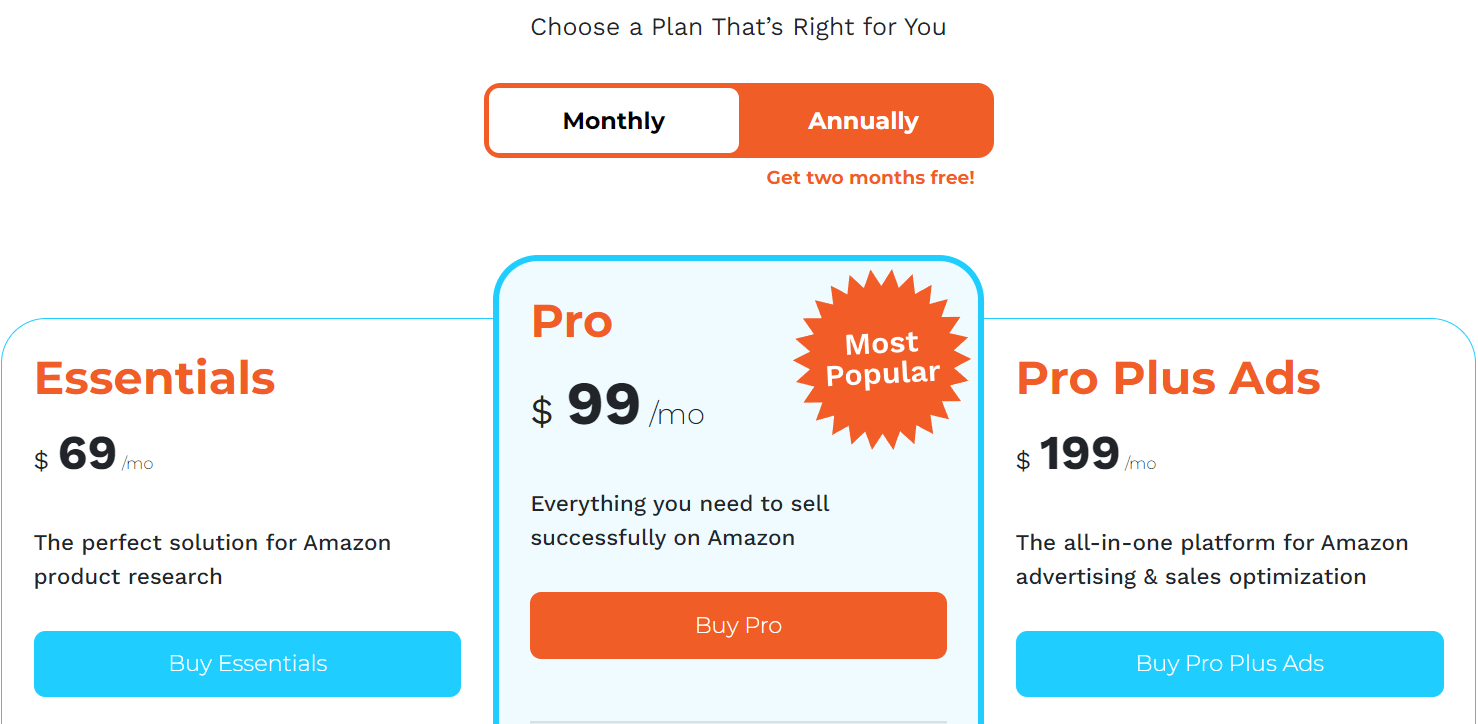Click the all-in-one platform description text
The image size is (1478, 724).
1212,559
